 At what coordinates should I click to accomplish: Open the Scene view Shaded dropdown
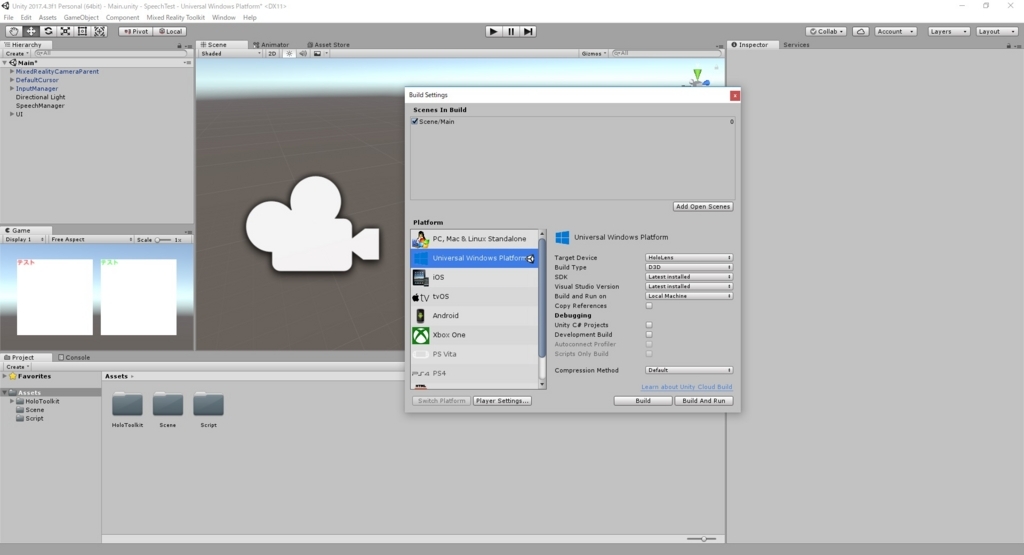pos(231,54)
